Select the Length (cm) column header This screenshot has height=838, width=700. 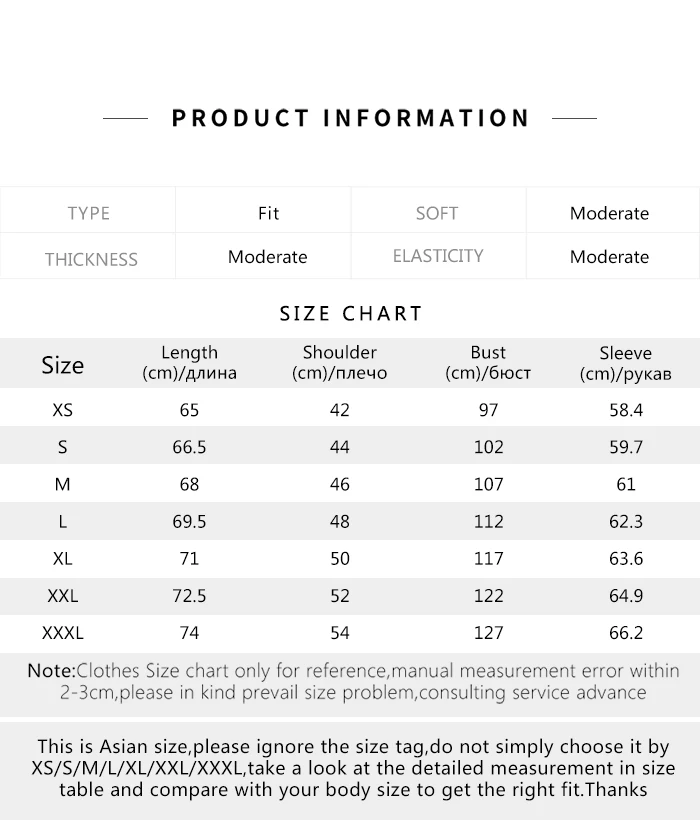coord(189,363)
